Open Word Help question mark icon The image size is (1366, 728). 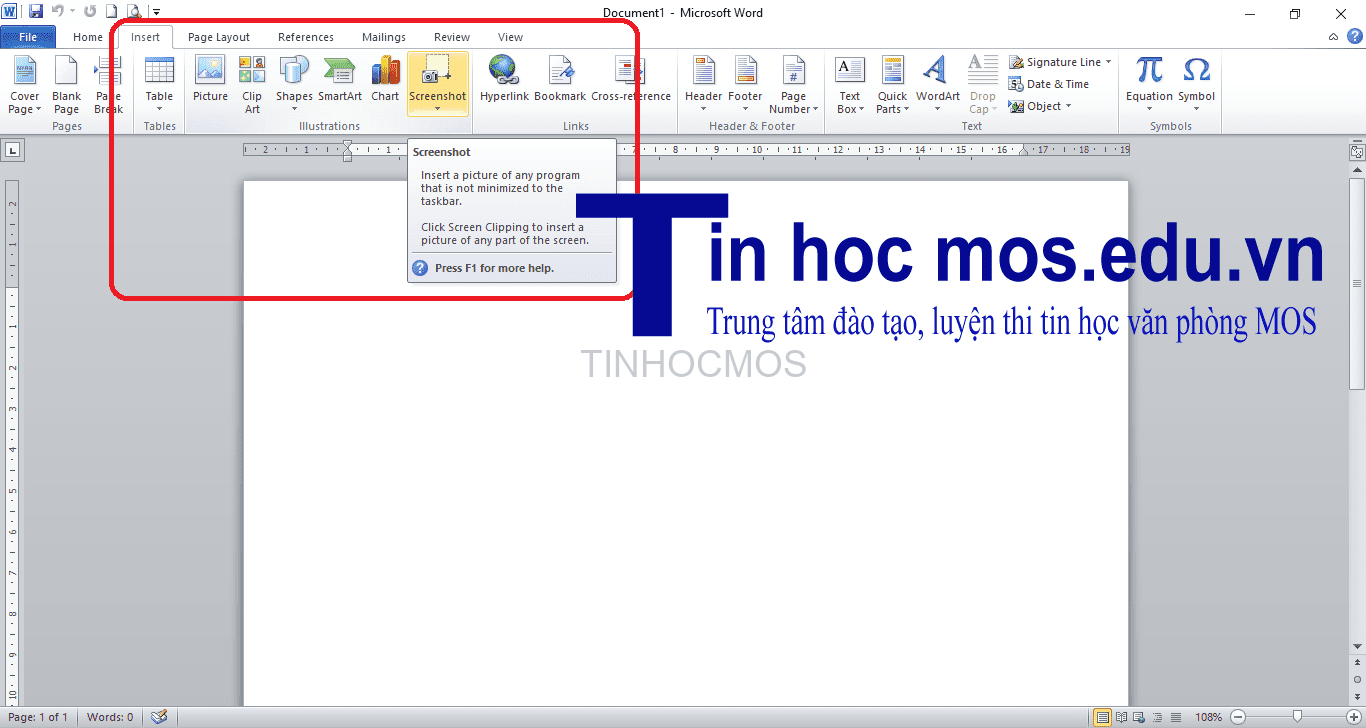1354,37
